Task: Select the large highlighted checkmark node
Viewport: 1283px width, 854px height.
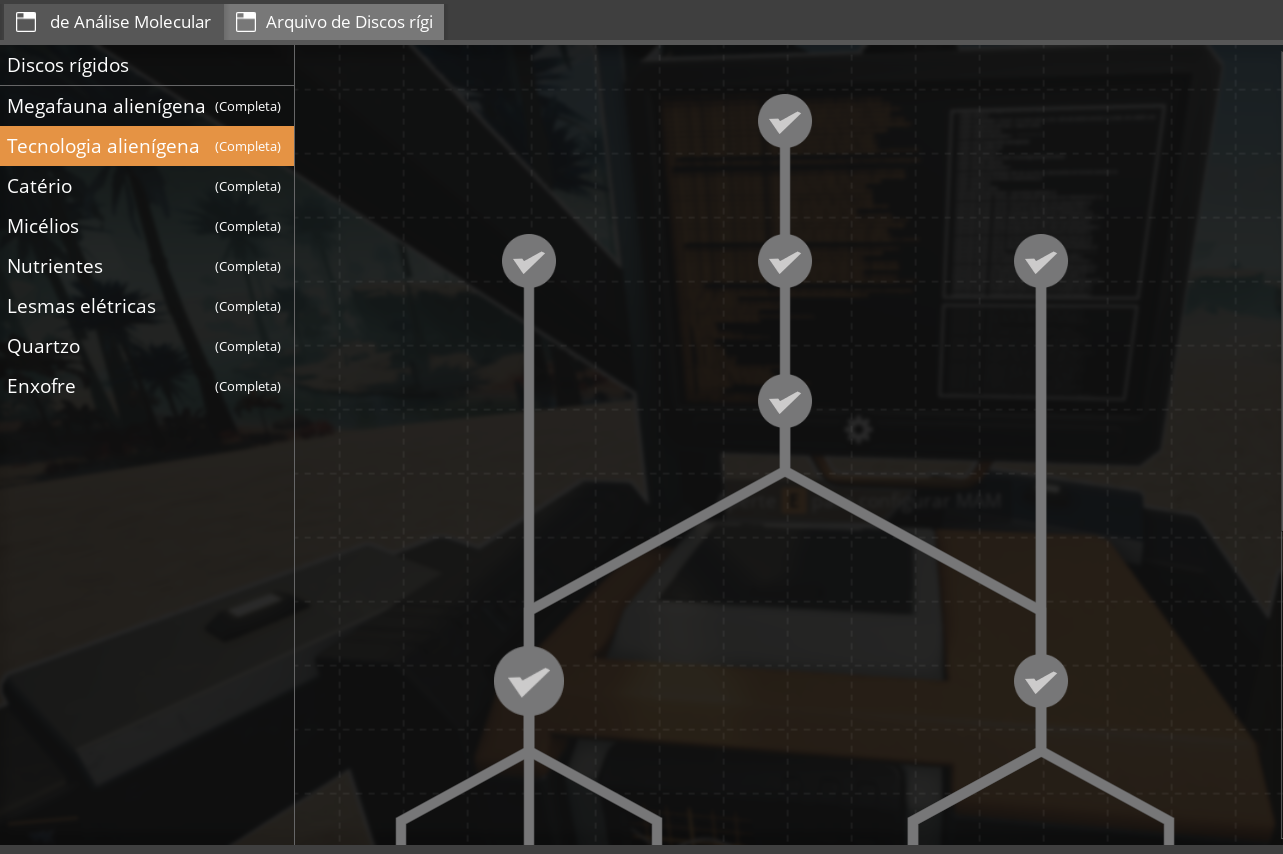Action: click(529, 681)
